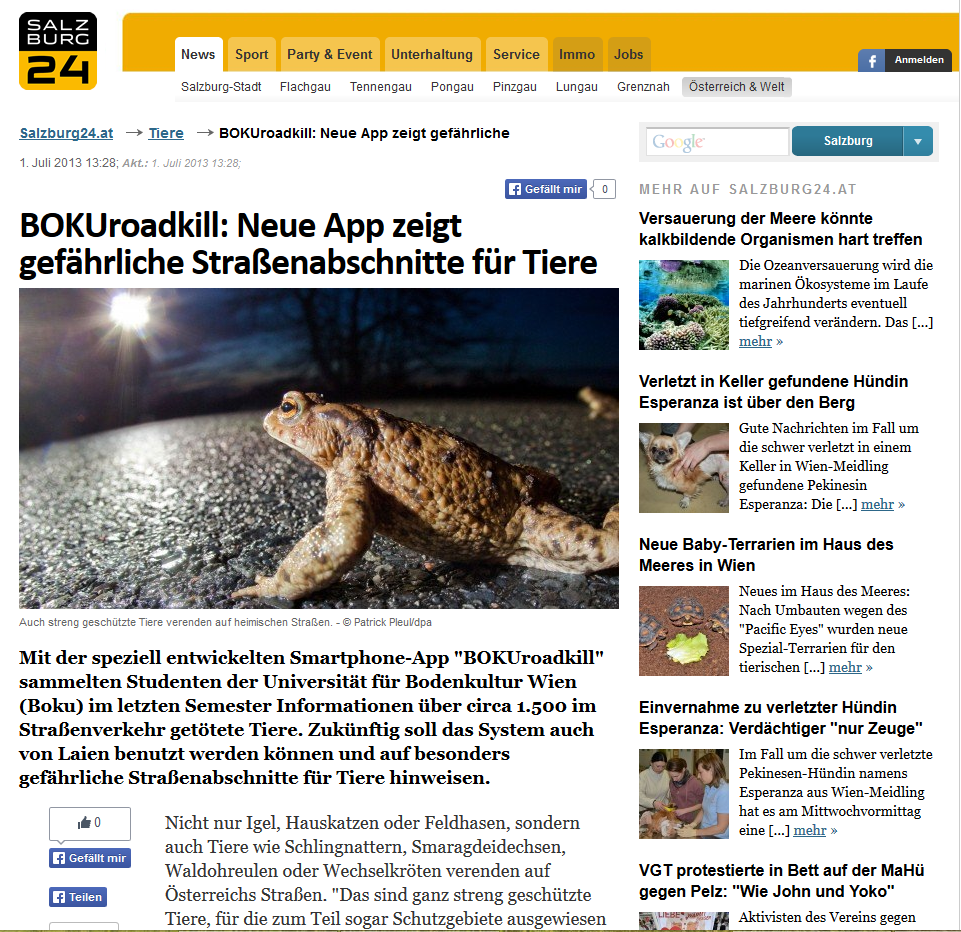The width and height of the screenshot is (961, 932).
Task: Open the Party & Event tab
Action: click(330, 55)
